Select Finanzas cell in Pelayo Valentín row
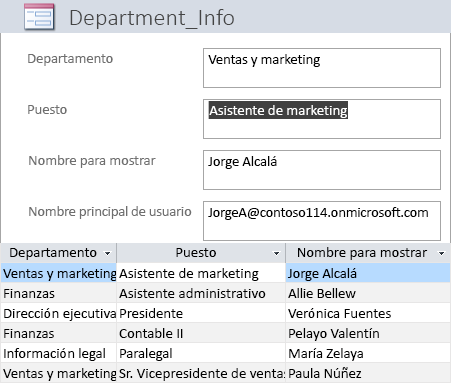 59,333
